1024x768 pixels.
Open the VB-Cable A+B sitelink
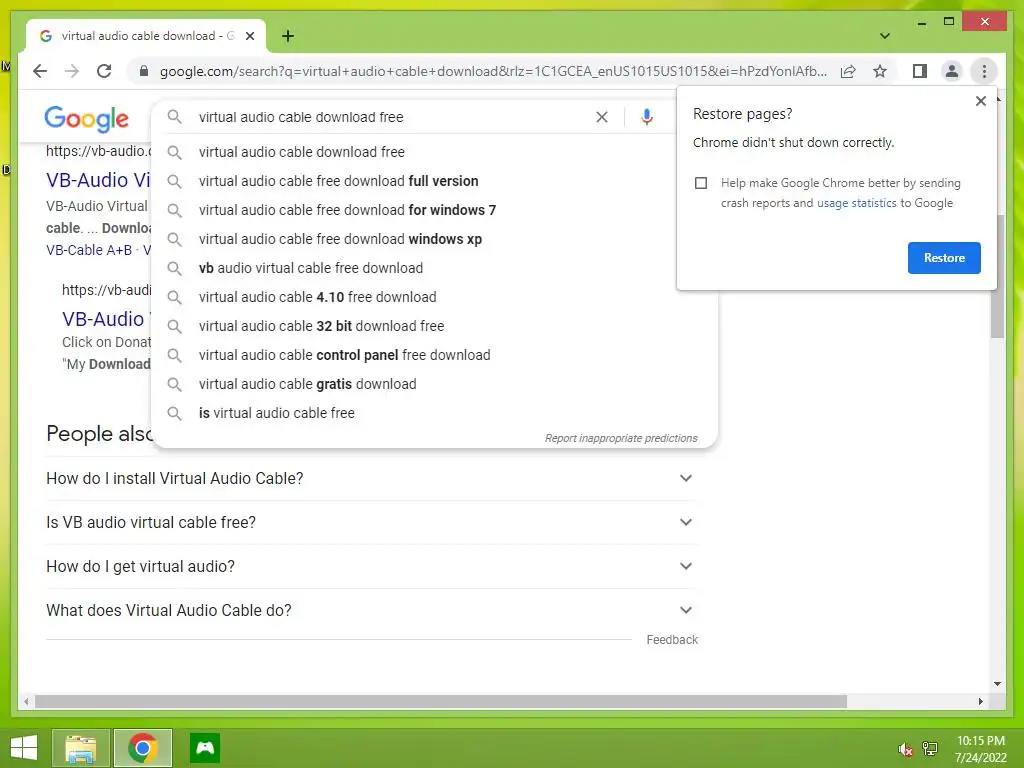pos(89,250)
